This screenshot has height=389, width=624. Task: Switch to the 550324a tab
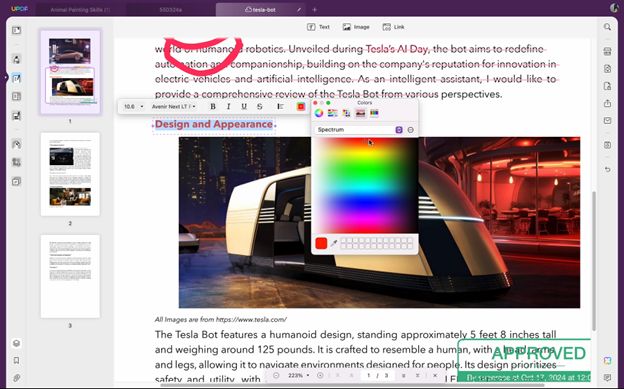pos(171,10)
